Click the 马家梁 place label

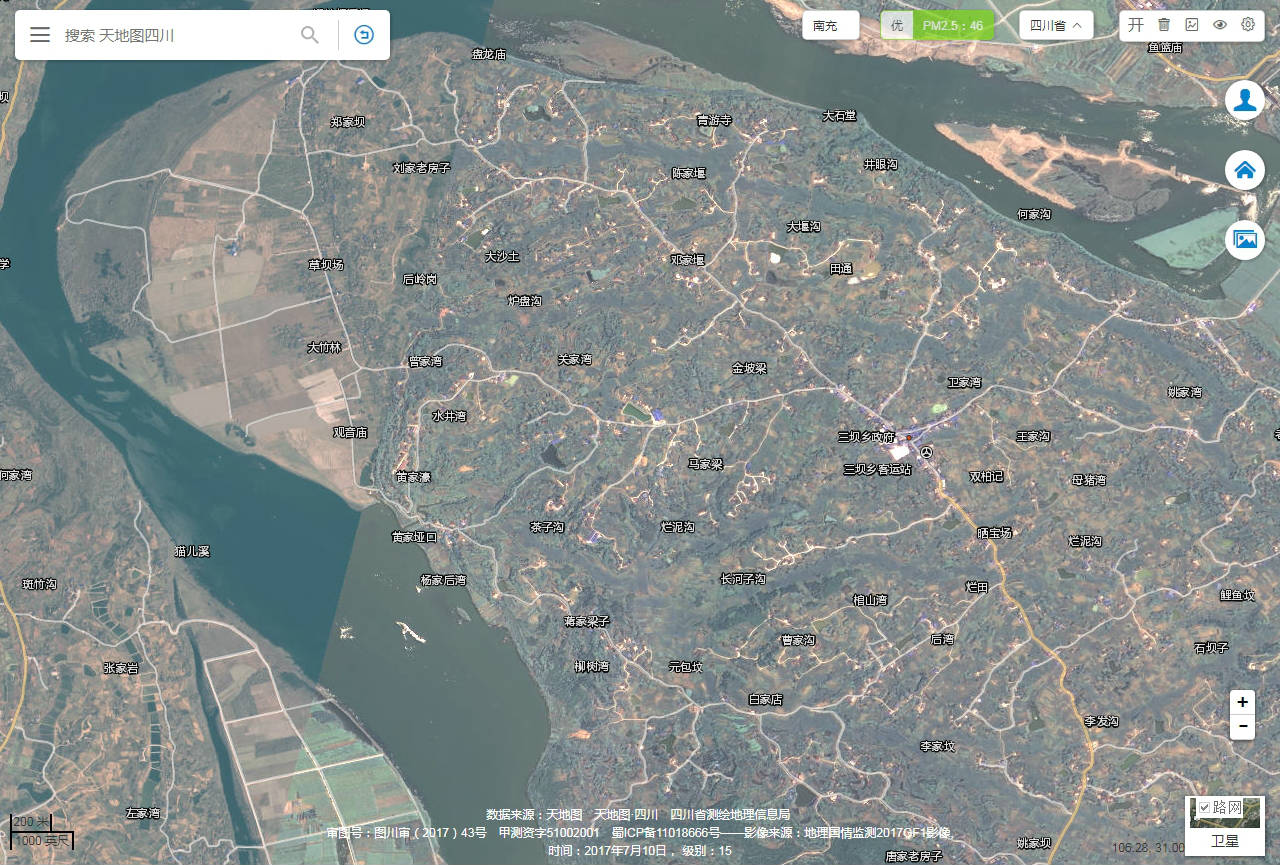click(705, 464)
